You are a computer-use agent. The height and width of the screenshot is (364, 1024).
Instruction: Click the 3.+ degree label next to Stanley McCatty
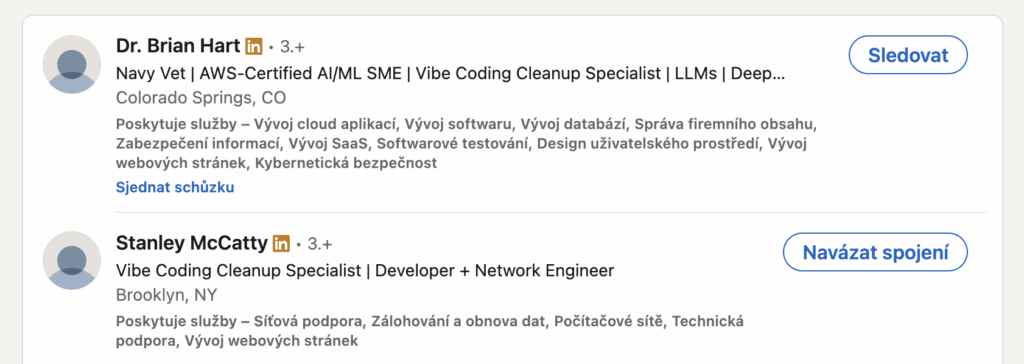pyautogui.click(x=320, y=244)
